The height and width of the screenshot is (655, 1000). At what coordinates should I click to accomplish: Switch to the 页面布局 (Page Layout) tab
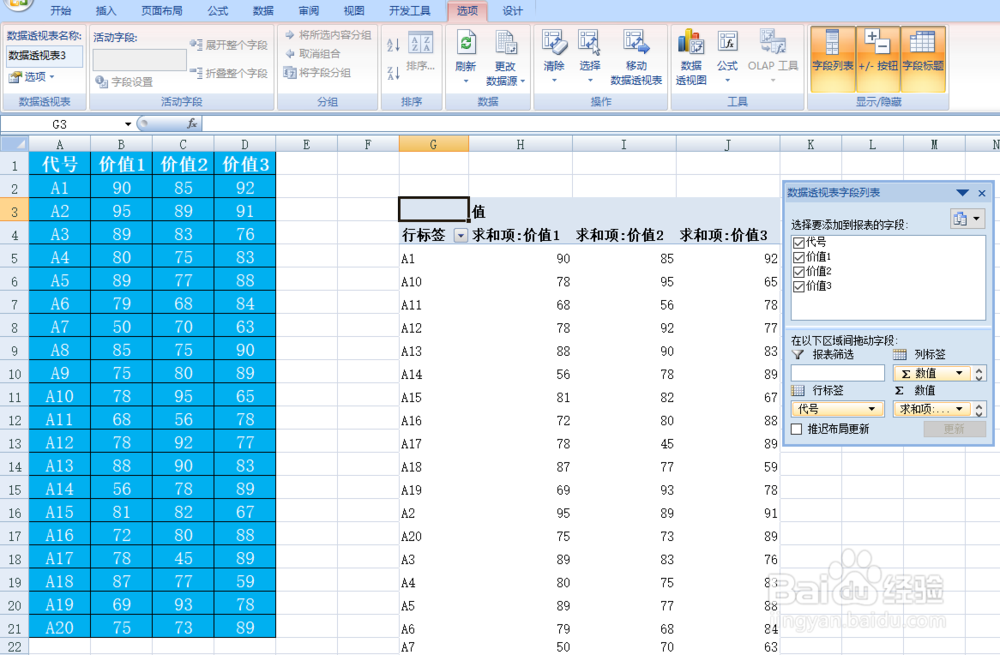tap(161, 11)
